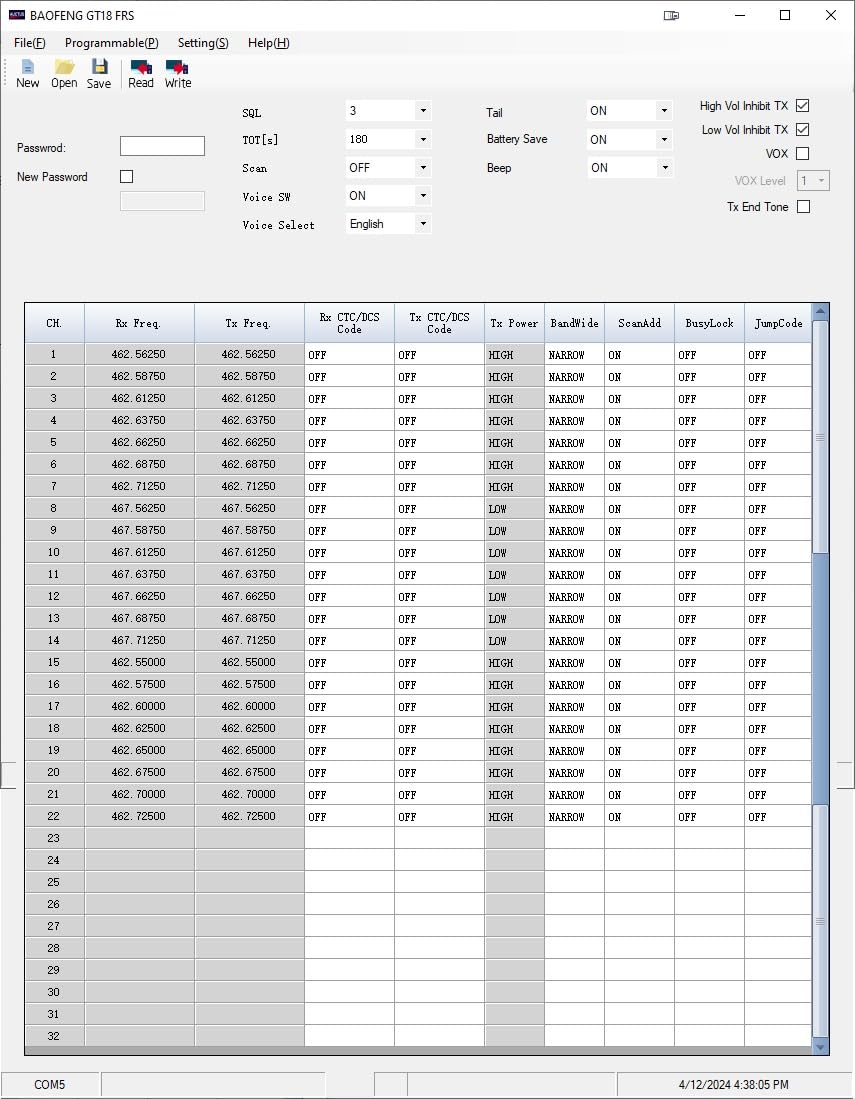Open the Help menu
Image resolution: width=855 pixels, height=1099 pixels.
point(268,43)
